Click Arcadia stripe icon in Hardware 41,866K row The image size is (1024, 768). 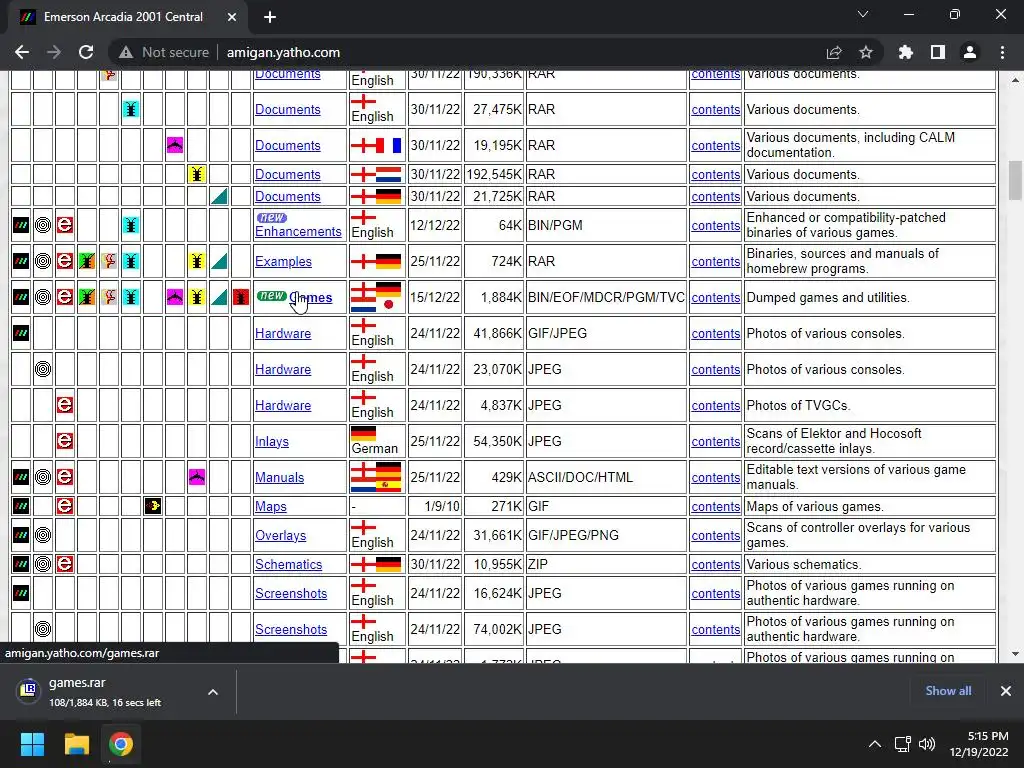[x=21, y=333]
